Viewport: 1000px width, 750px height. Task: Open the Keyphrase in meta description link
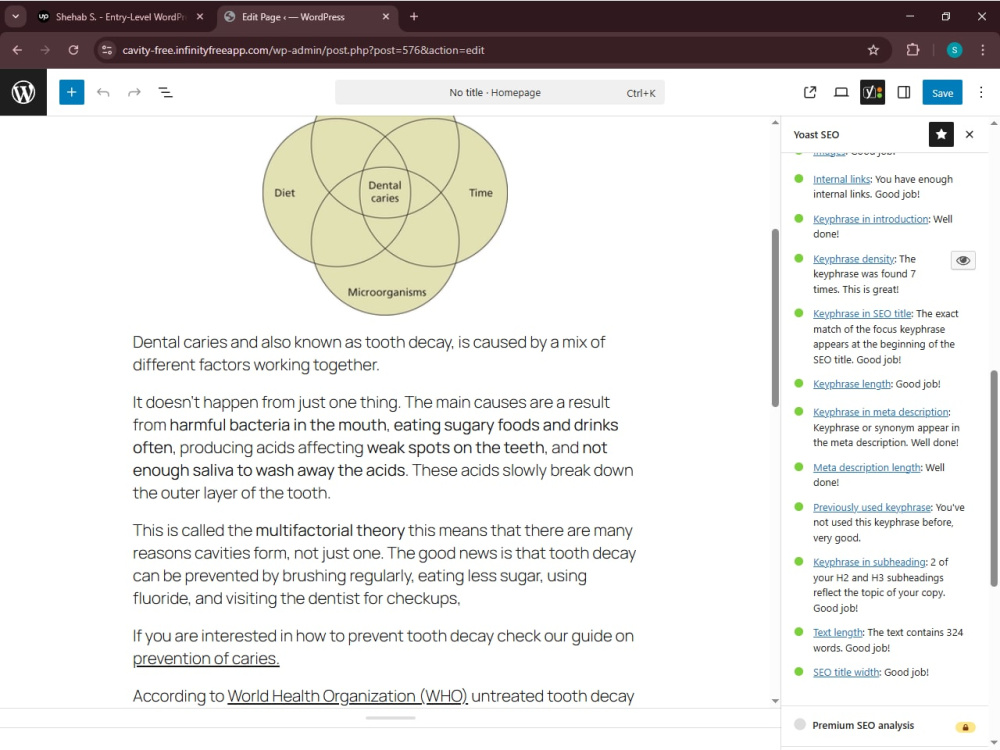pos(880,411)
